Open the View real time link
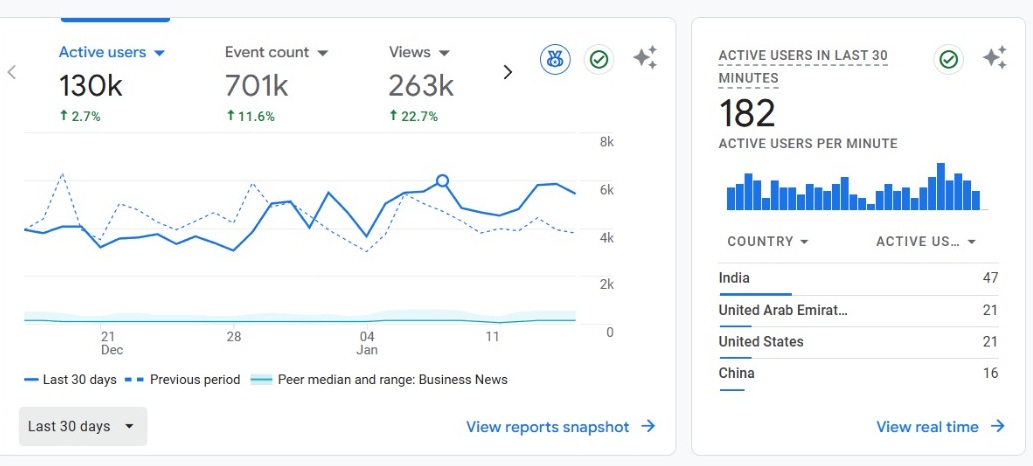 click(x=927, y=427)
